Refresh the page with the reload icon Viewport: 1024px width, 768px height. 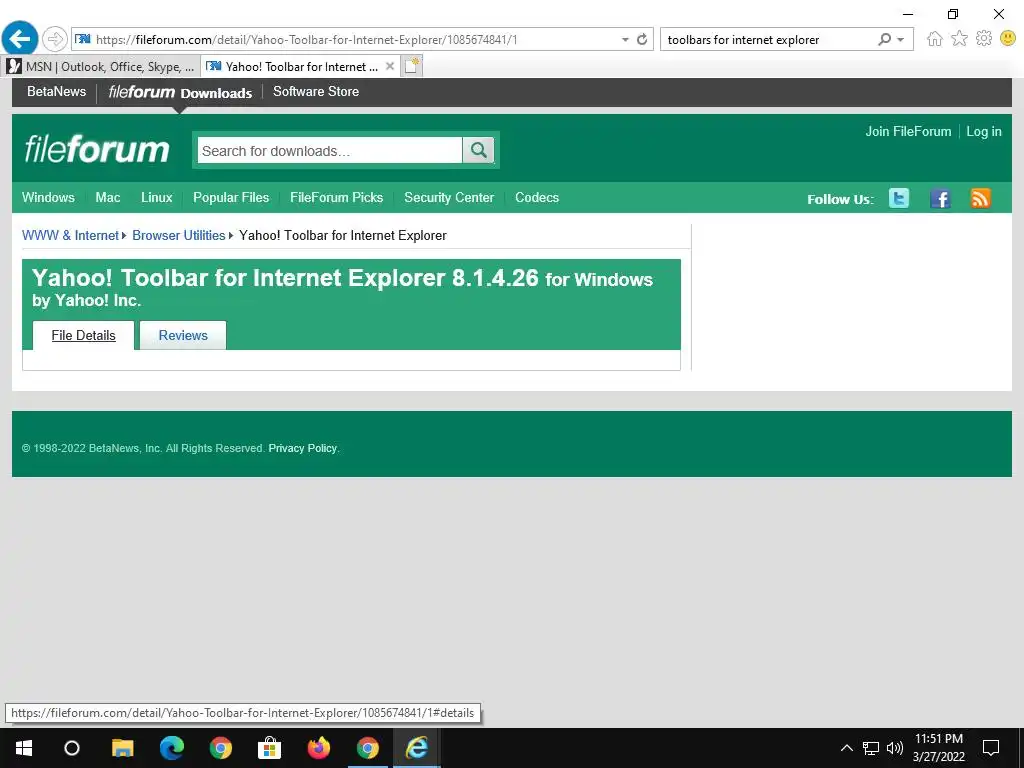click(x=642, y=39)
